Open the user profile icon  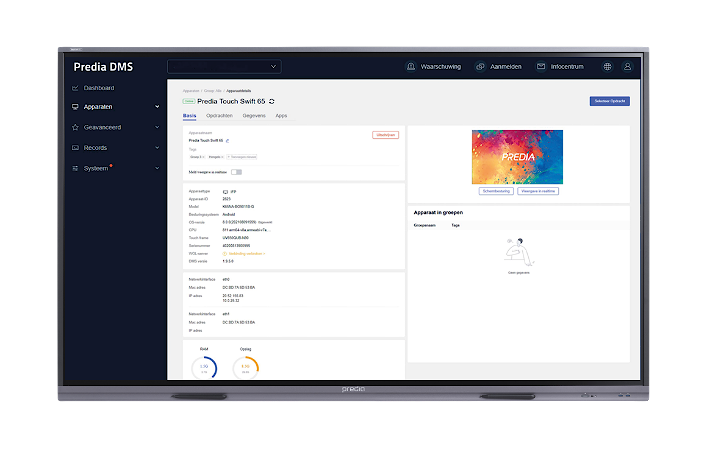pos(627,67)
